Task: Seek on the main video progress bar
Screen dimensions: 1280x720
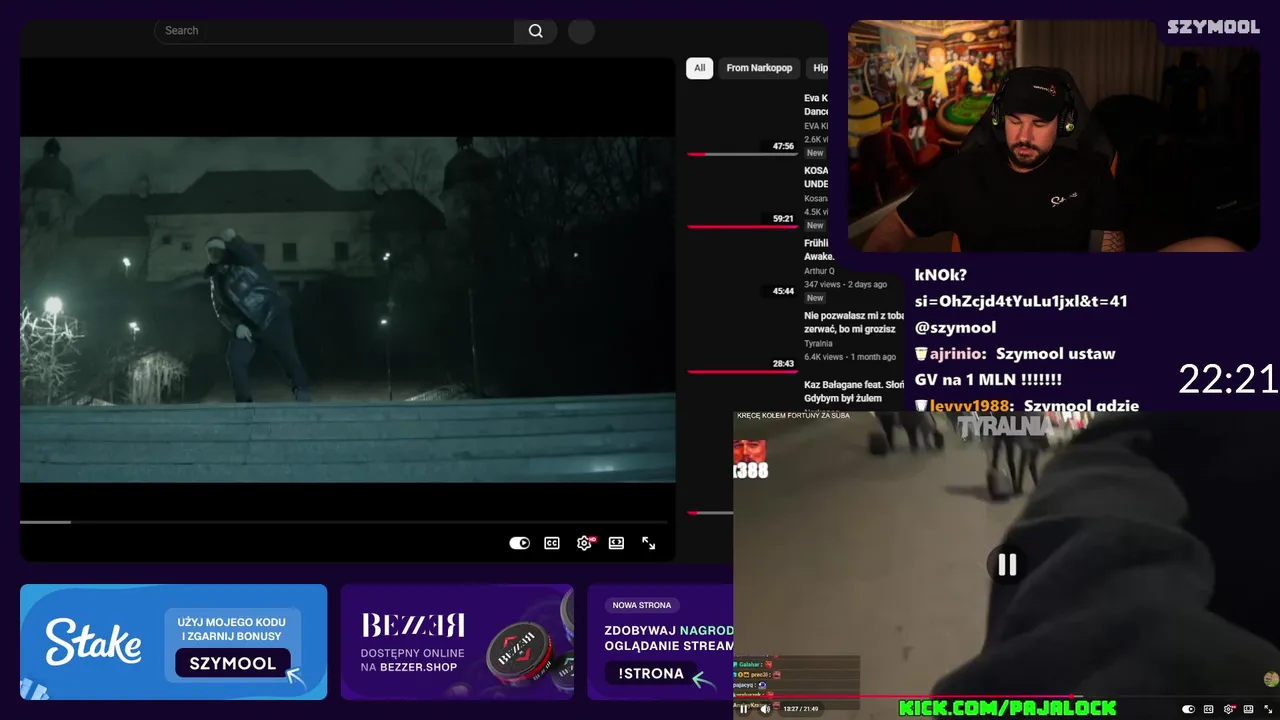Action: (x=343, y=522)
